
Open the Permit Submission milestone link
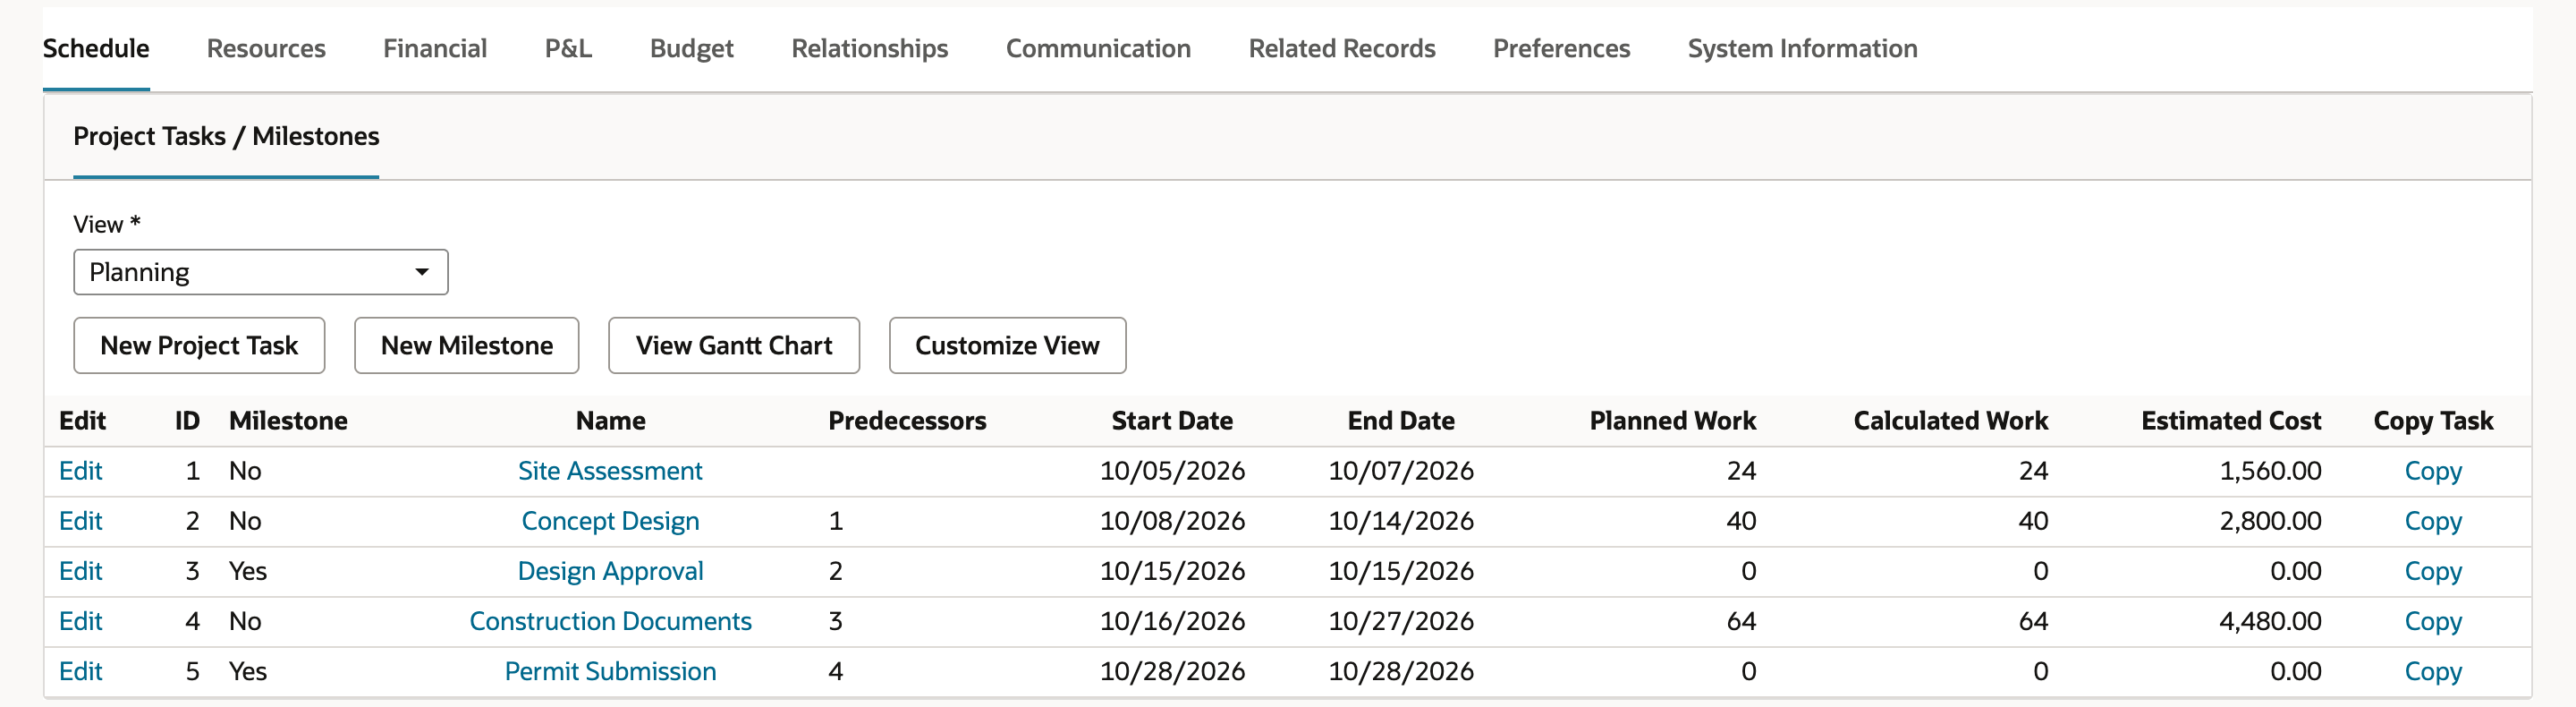pyautogui.click(x=610, y=671)
